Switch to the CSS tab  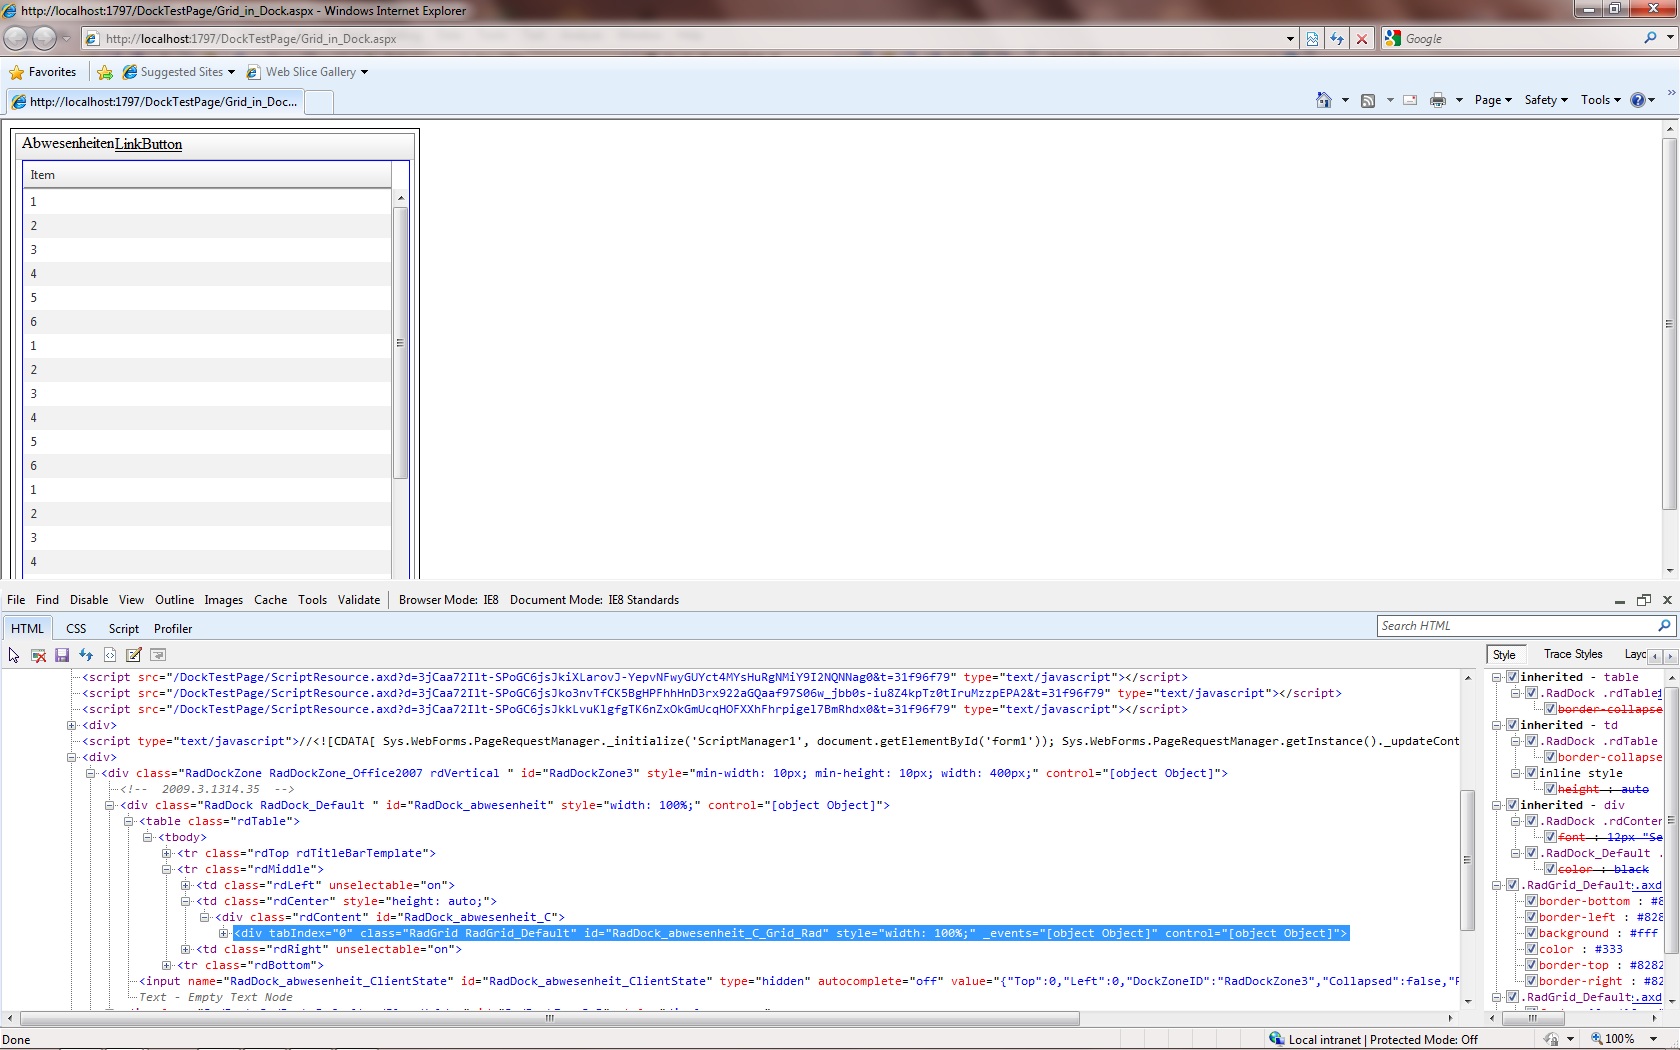[x=76, y=629]
